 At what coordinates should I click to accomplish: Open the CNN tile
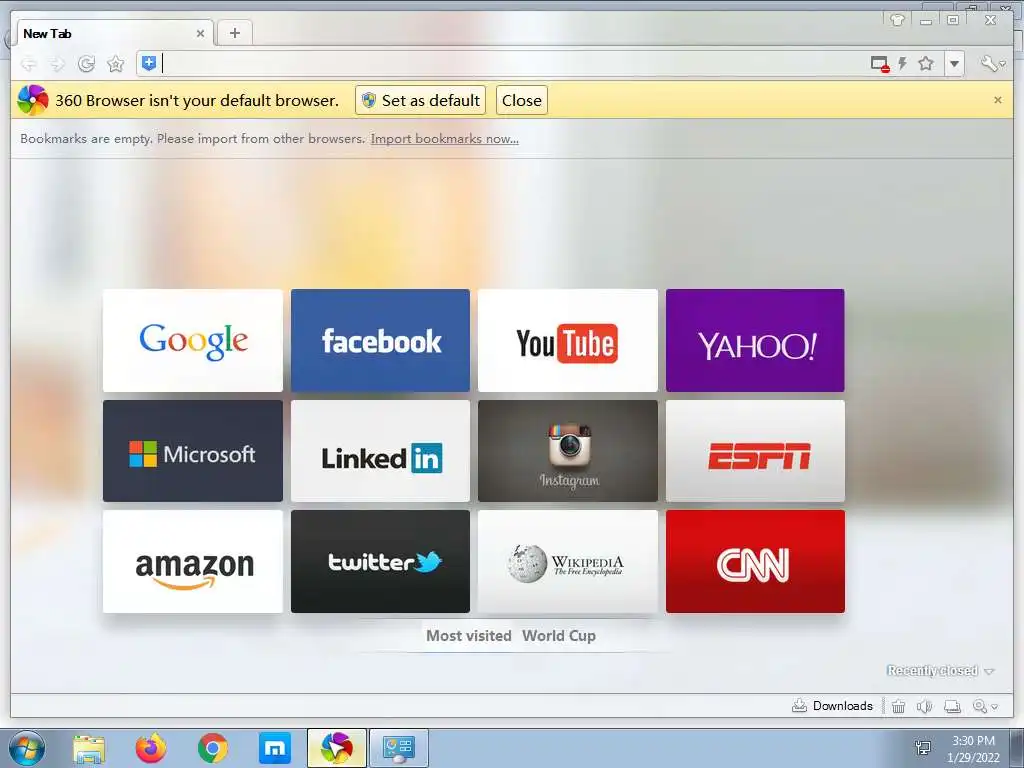click(x=755, y=562)
